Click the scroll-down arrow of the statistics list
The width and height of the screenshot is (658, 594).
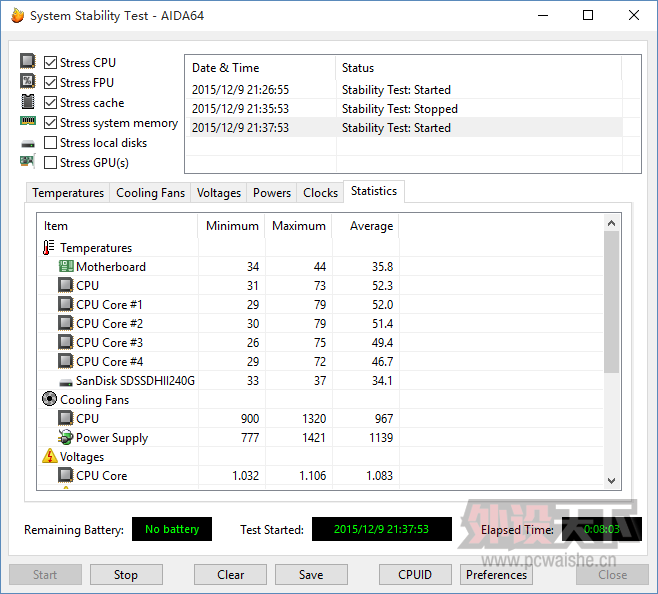tap(611, 481)
